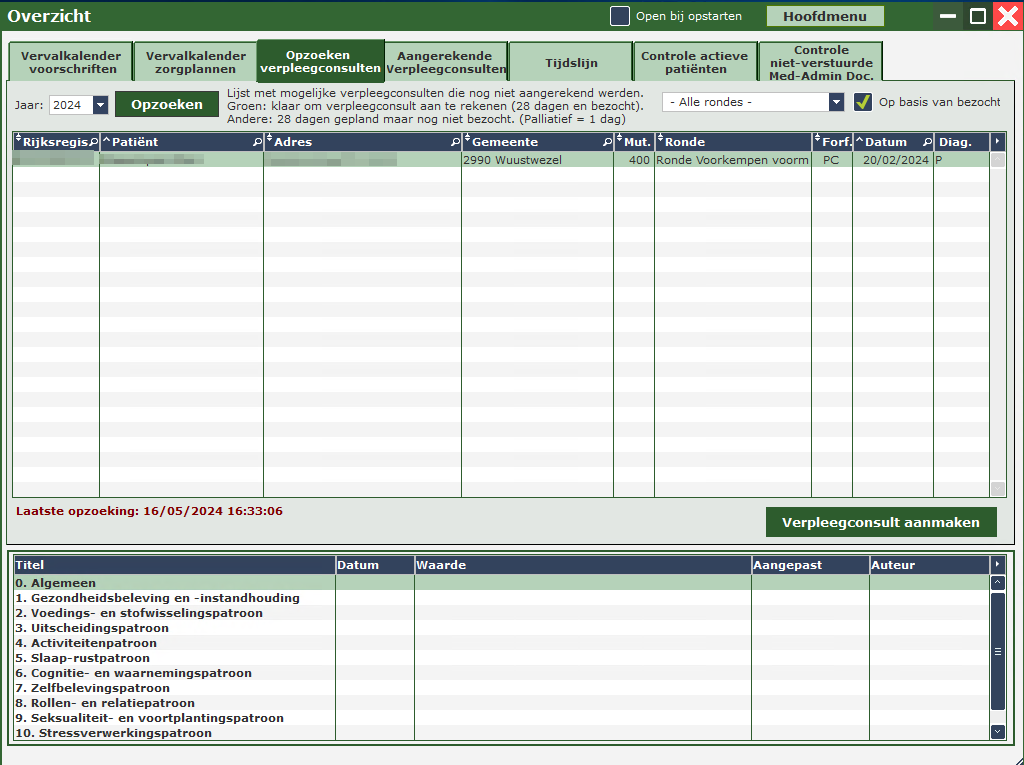Uncheck 'Op basis van bezocht'
This screenshot has height=765, width=1024.
tap(863, 102)
